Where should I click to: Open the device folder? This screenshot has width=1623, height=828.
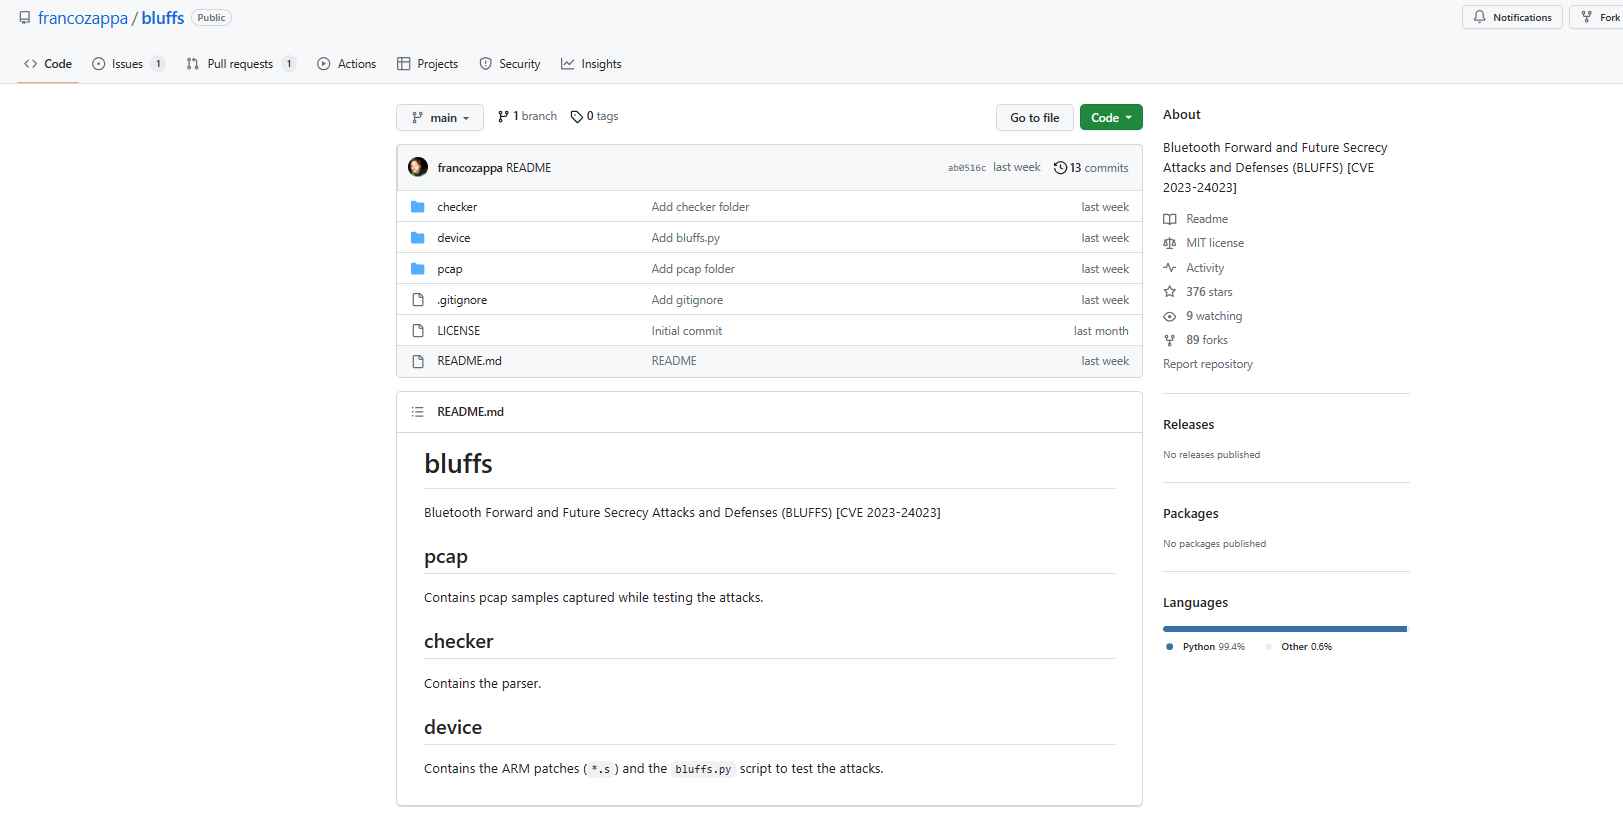(x=454, y=238)
